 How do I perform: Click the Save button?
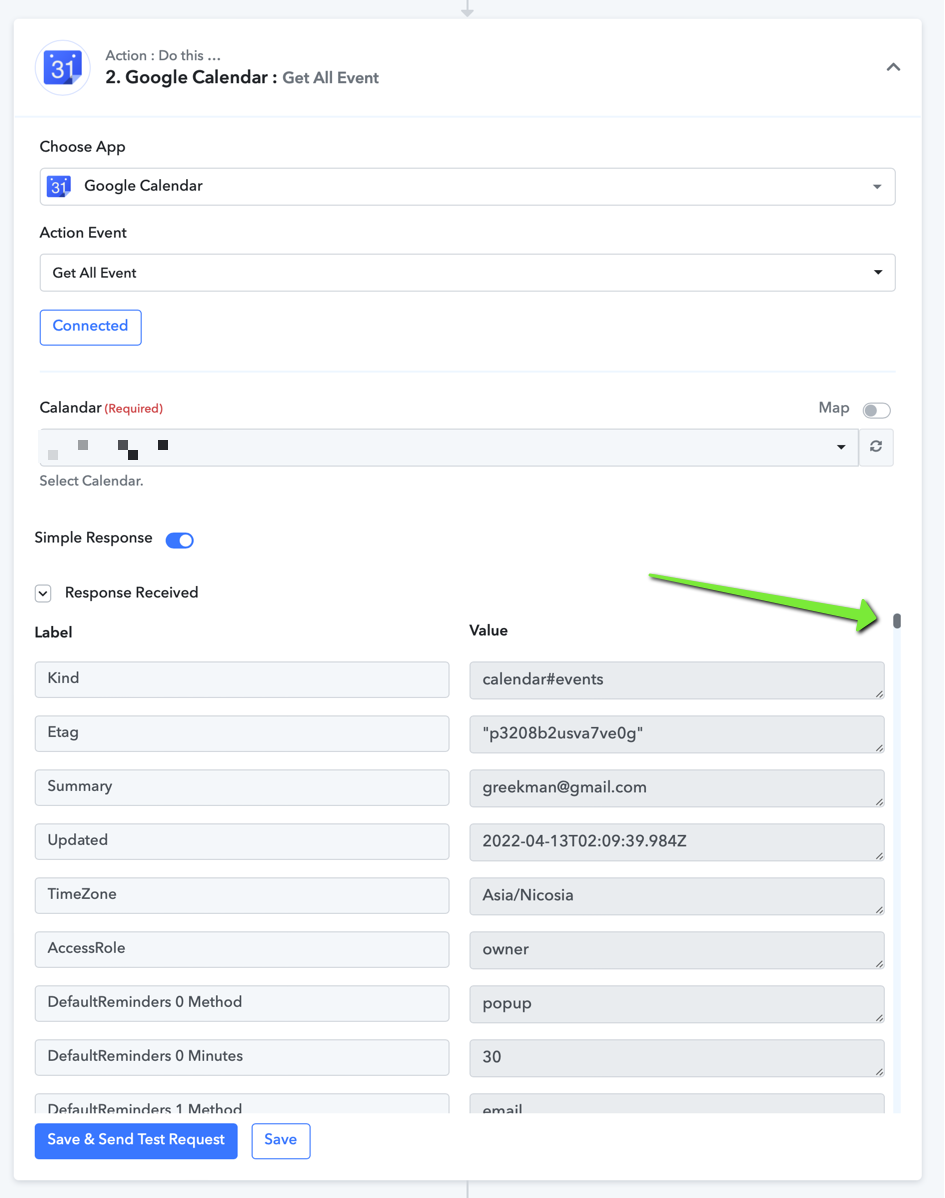[x=280, y=1141]
